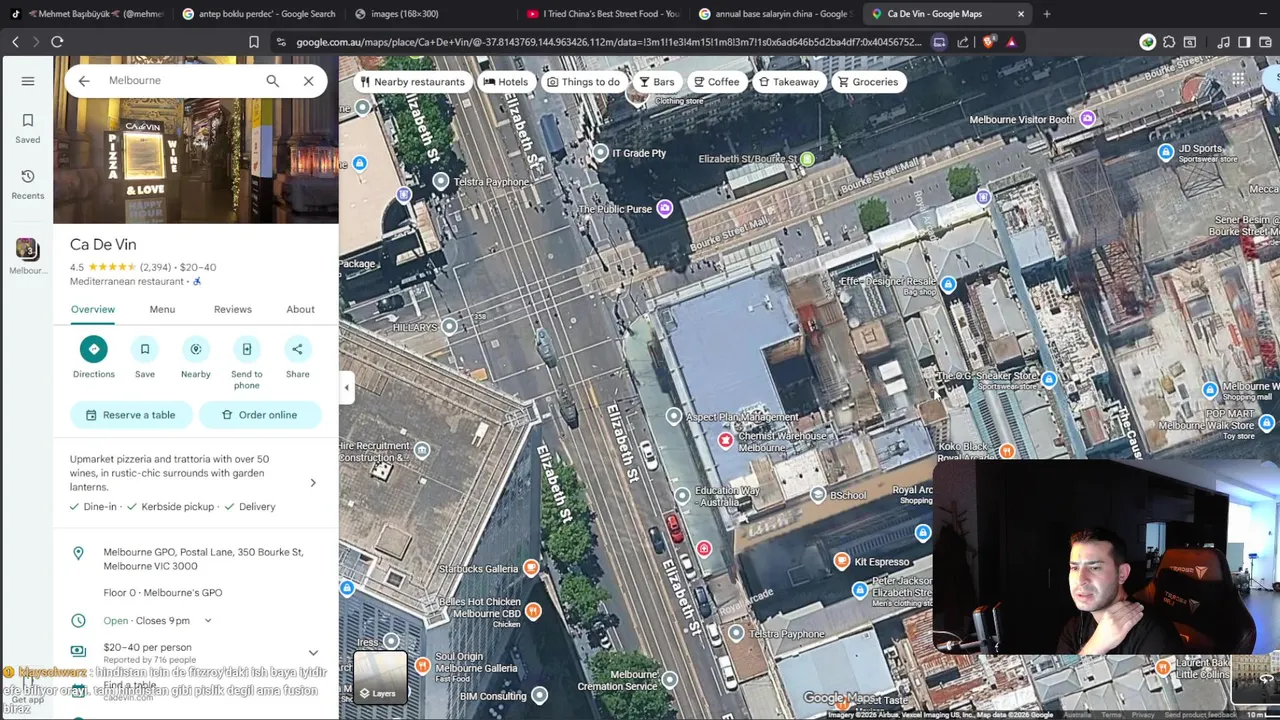The image size is (1280, 720).
Task: Select the Hotels filter chip
Action: tap(505, 82)
